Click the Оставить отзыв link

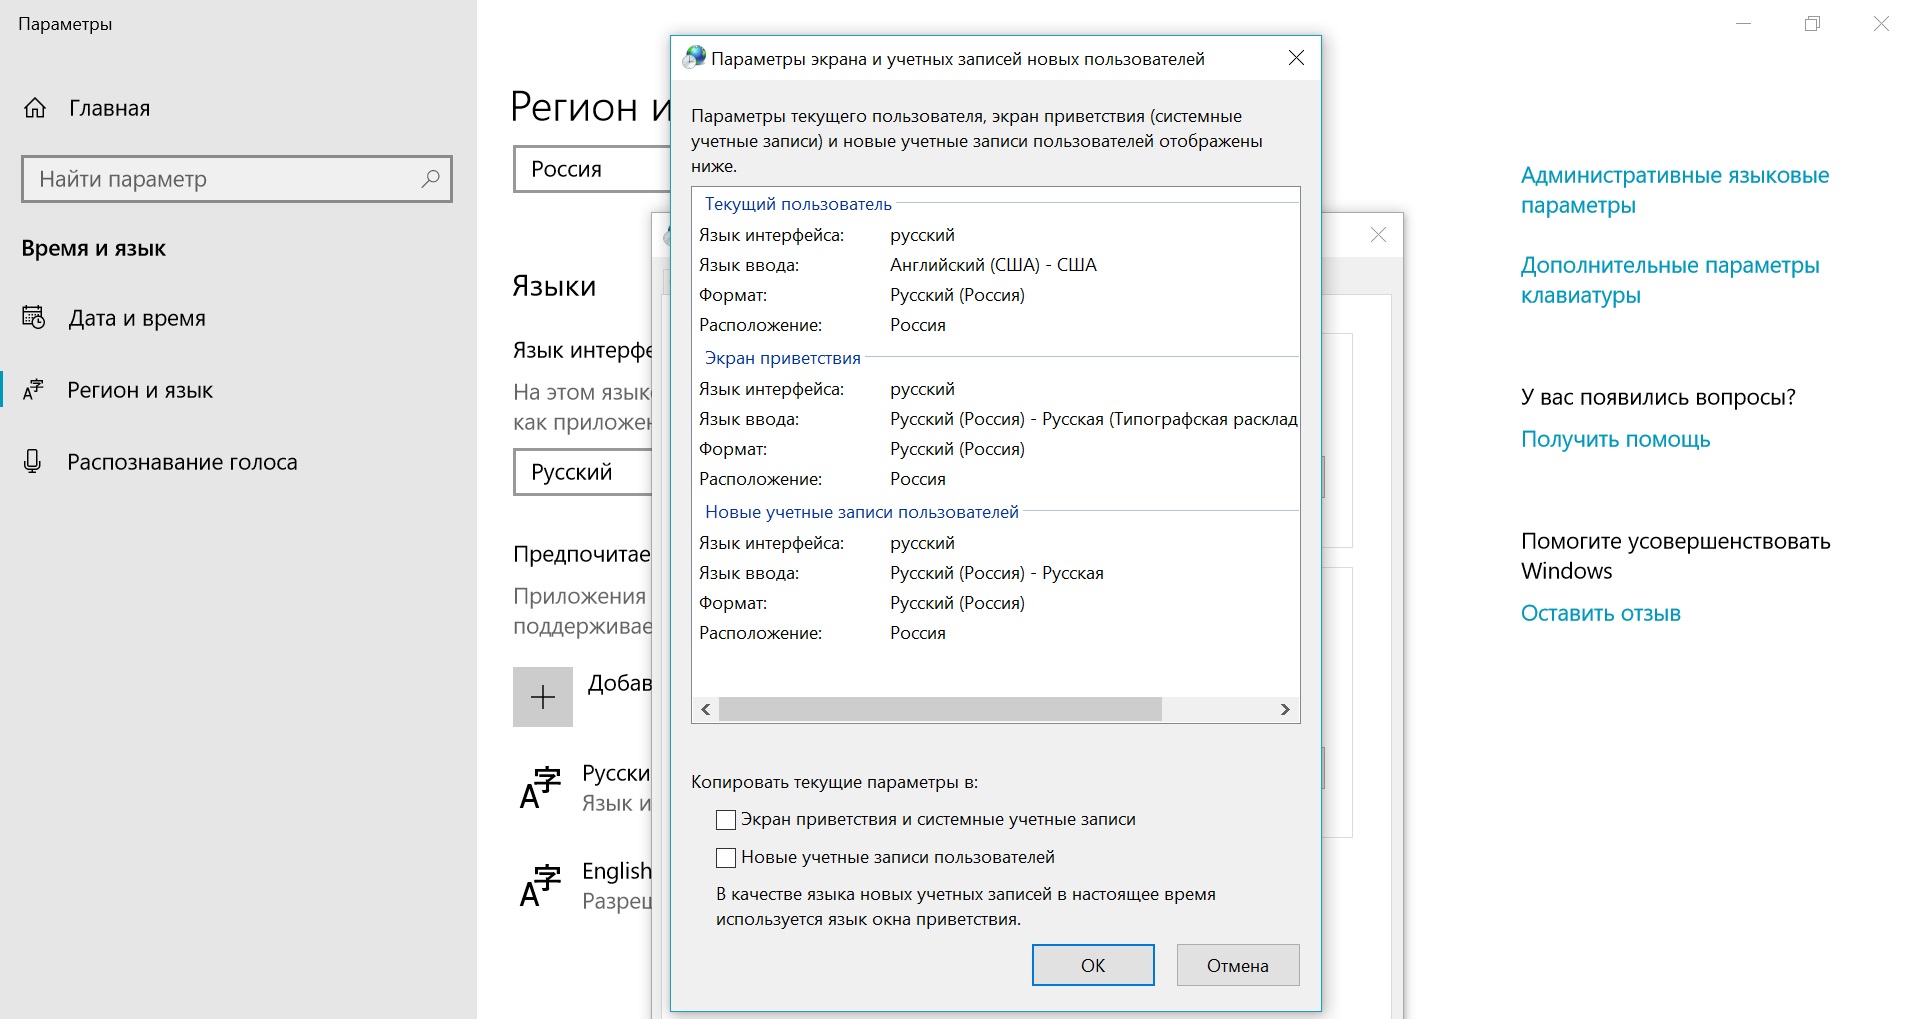coord(1600,613)
